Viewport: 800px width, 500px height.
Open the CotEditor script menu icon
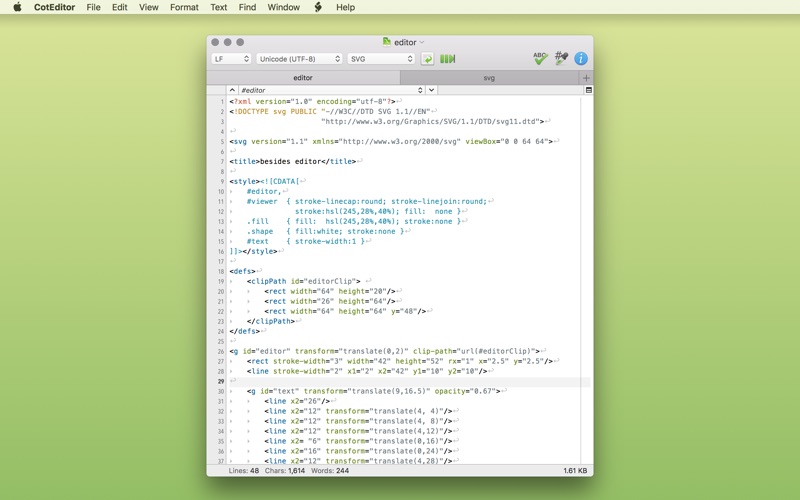[318, 7]
